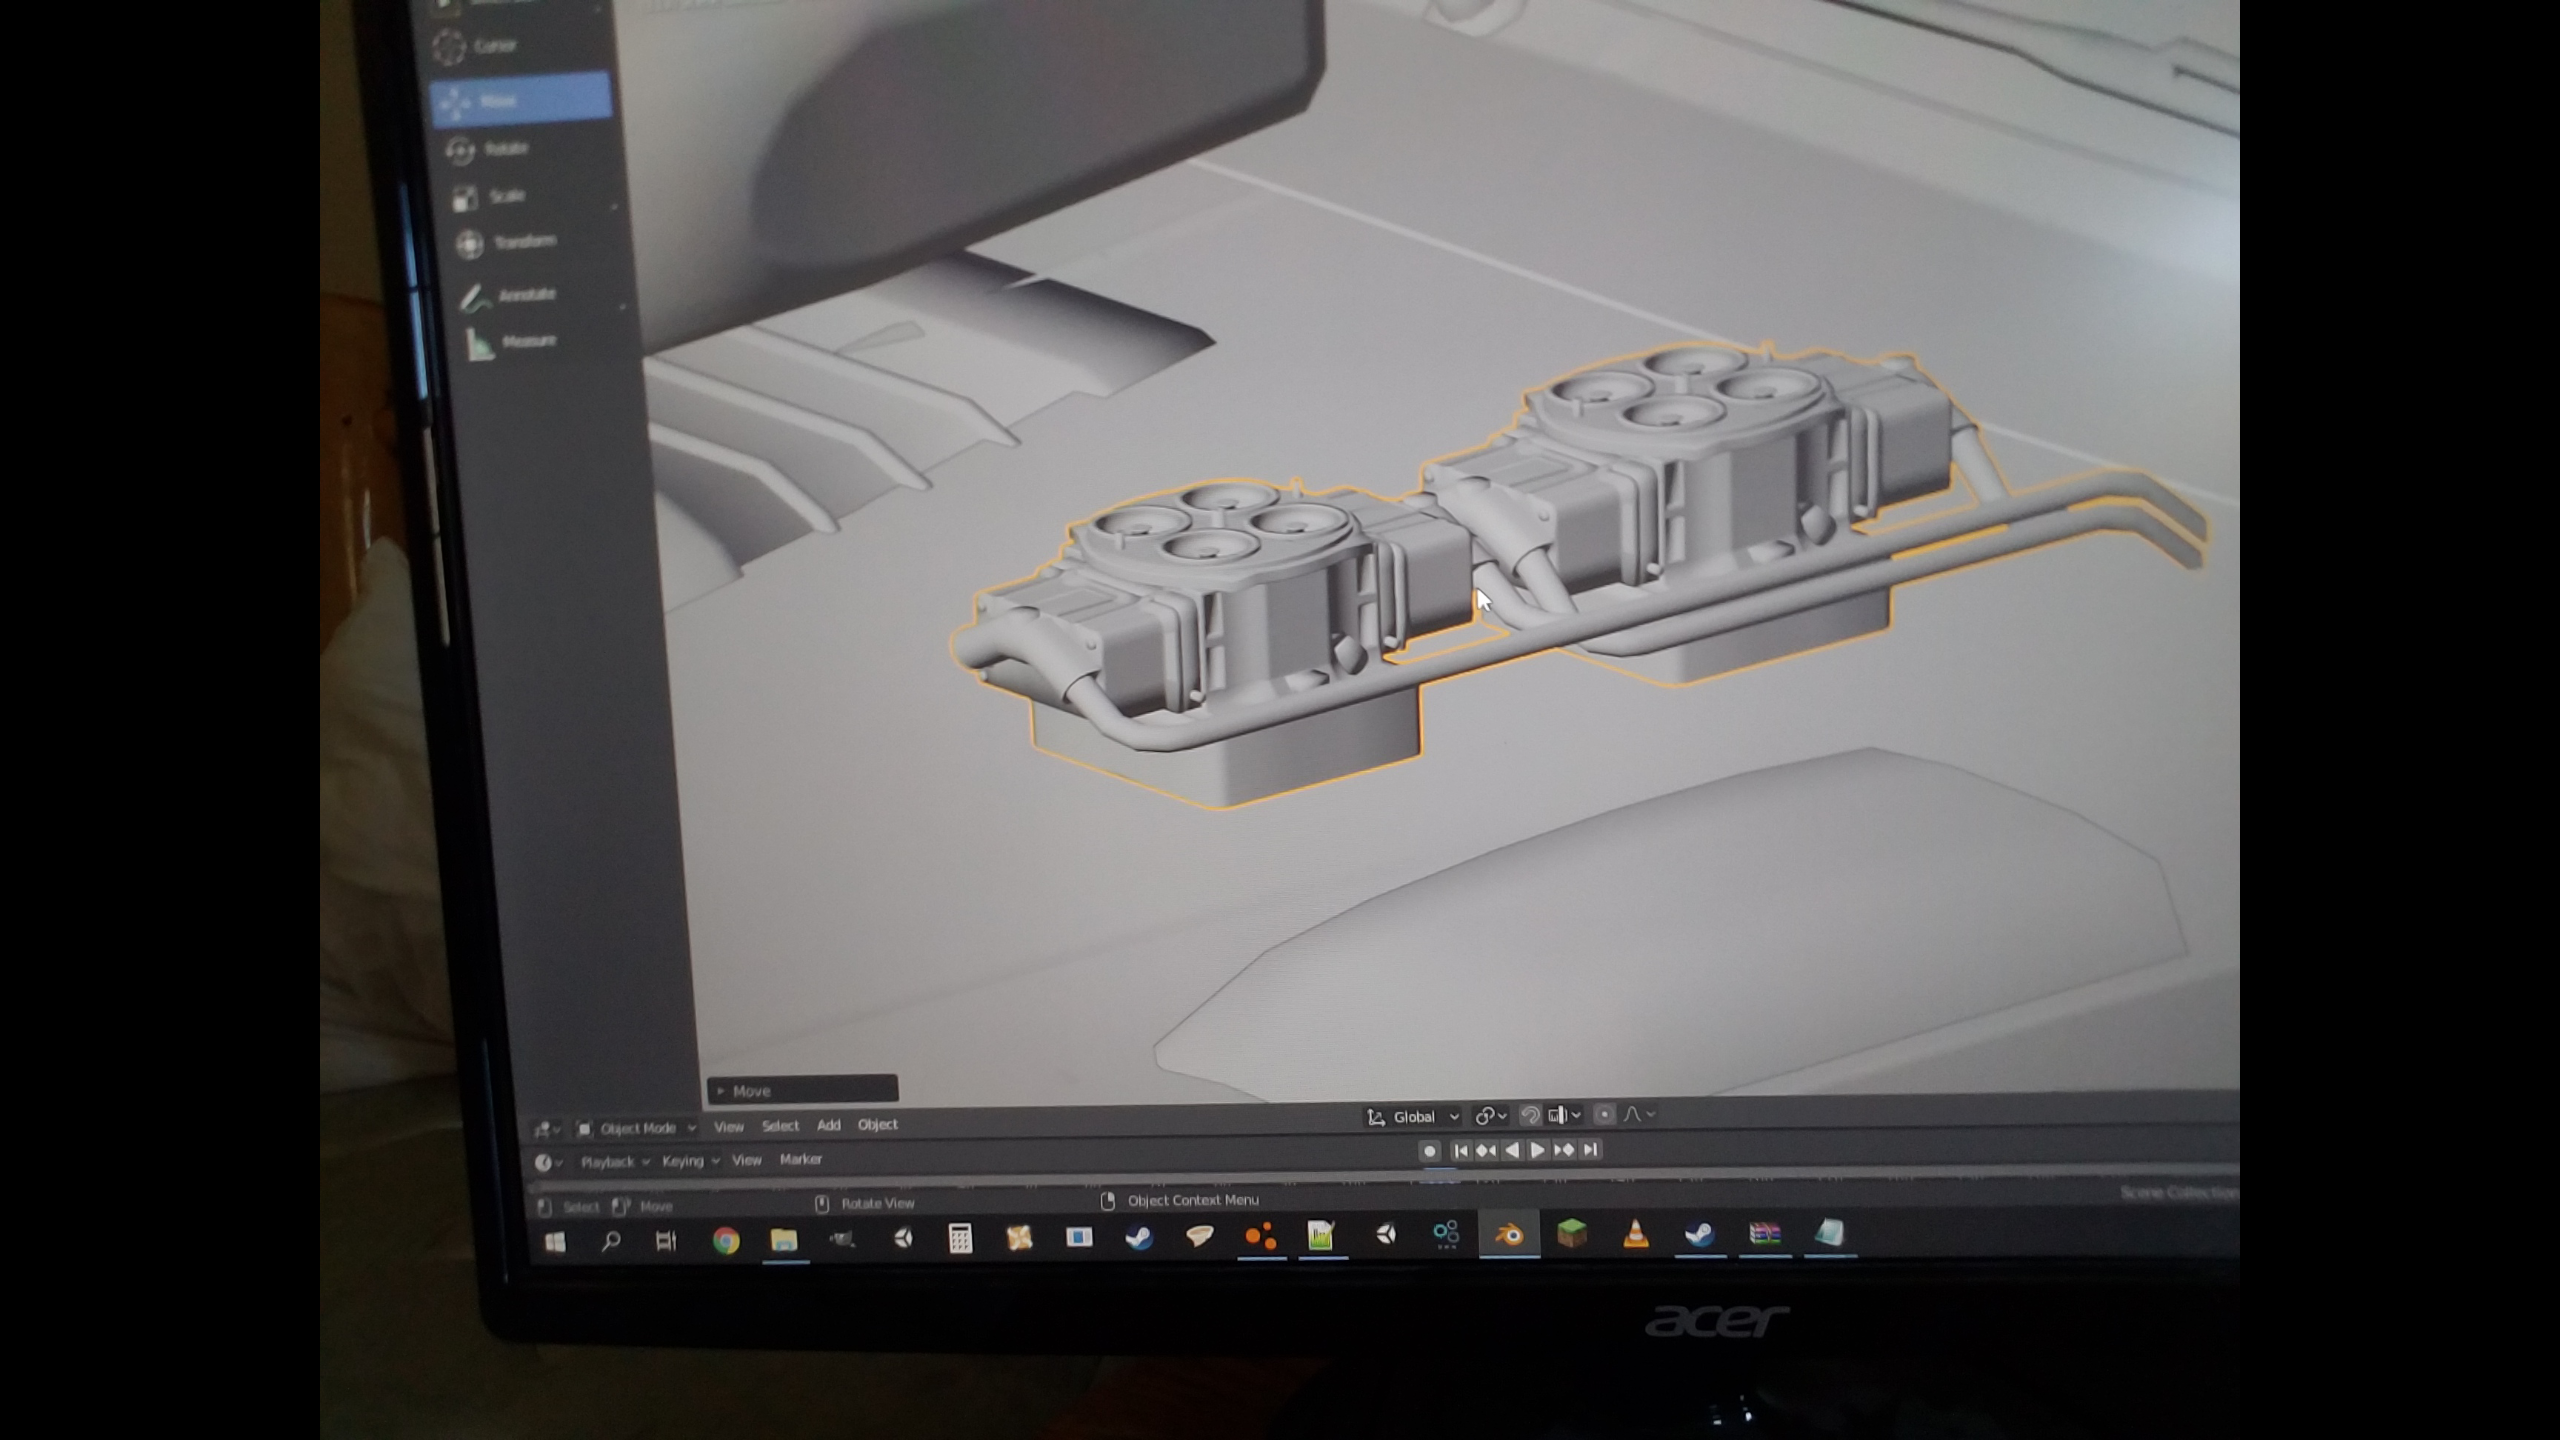Open the viewport View menu

click(729, 1127)
